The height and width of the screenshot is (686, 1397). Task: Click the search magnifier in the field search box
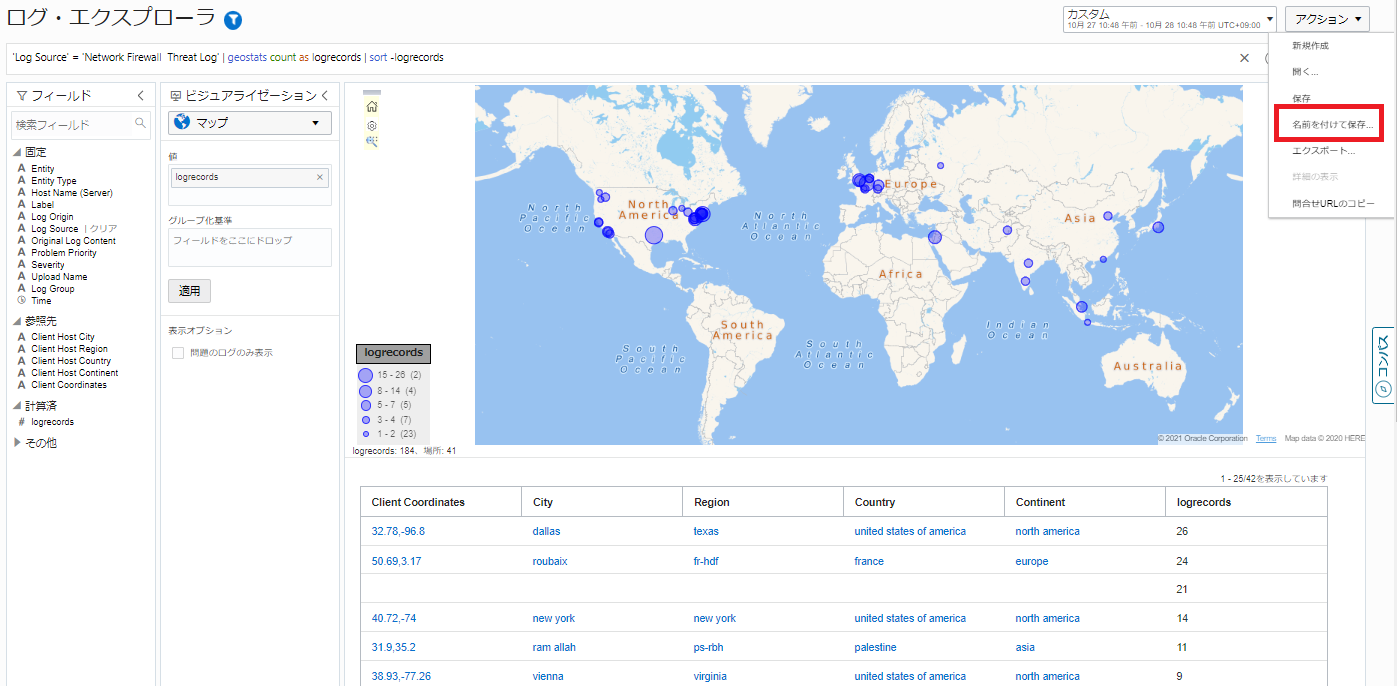coord(141,124)
